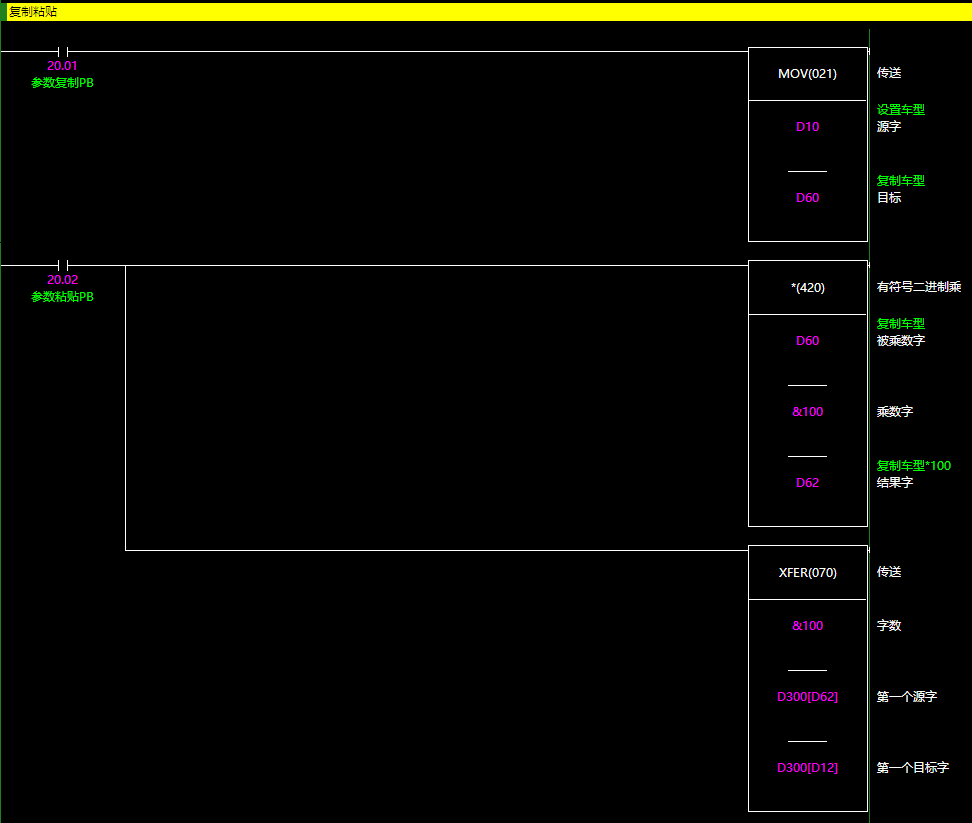
Task: Select the D10 source operand
Action: tap(807, 127)
